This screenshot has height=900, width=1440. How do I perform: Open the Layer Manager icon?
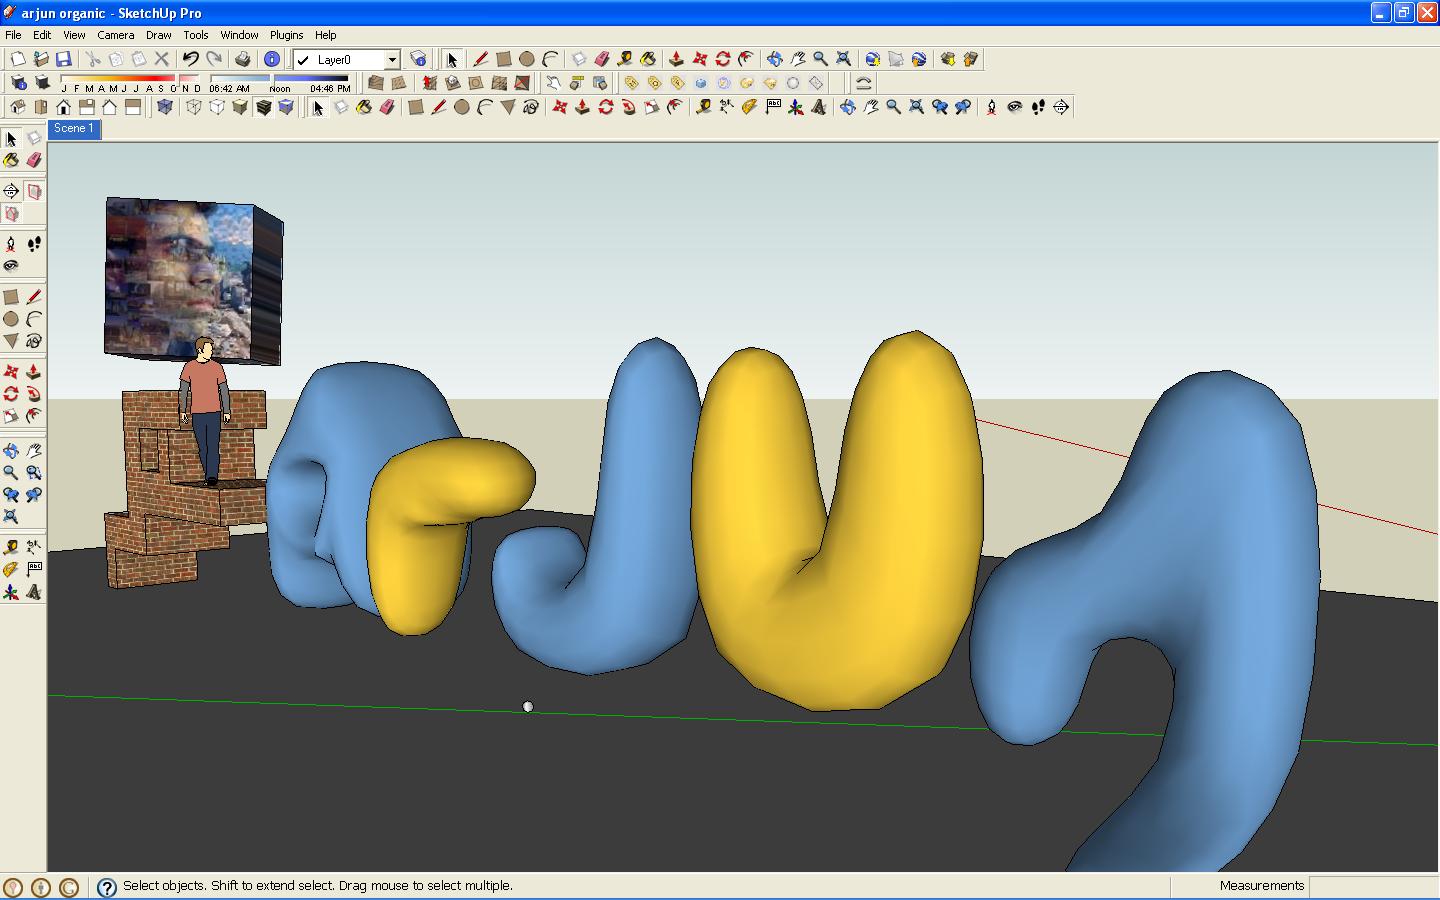click(419, 59)
